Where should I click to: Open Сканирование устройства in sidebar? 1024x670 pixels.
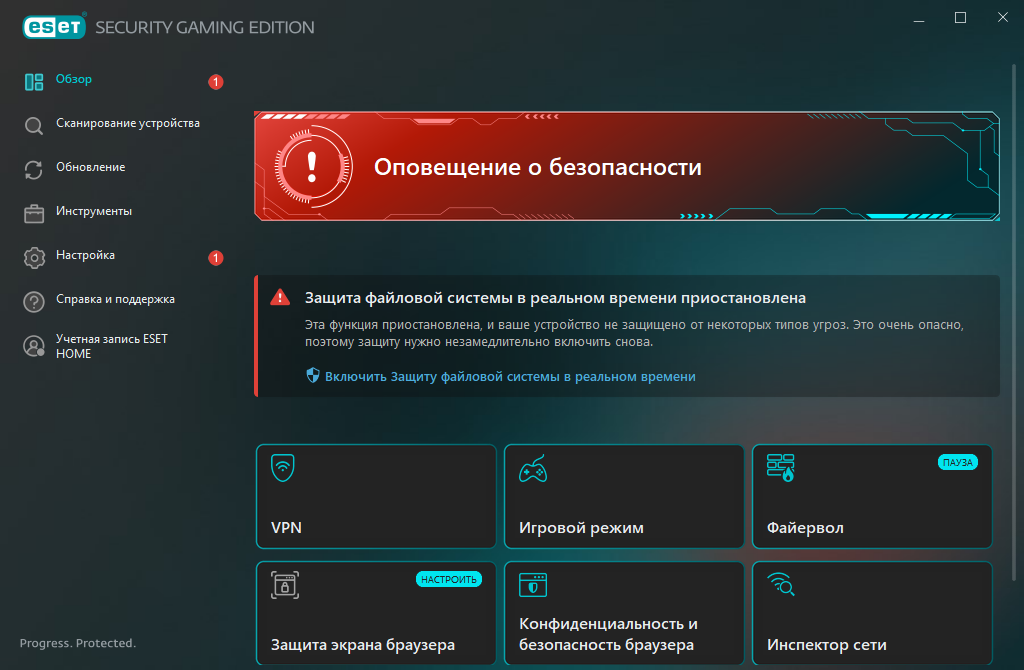point(127,123)
